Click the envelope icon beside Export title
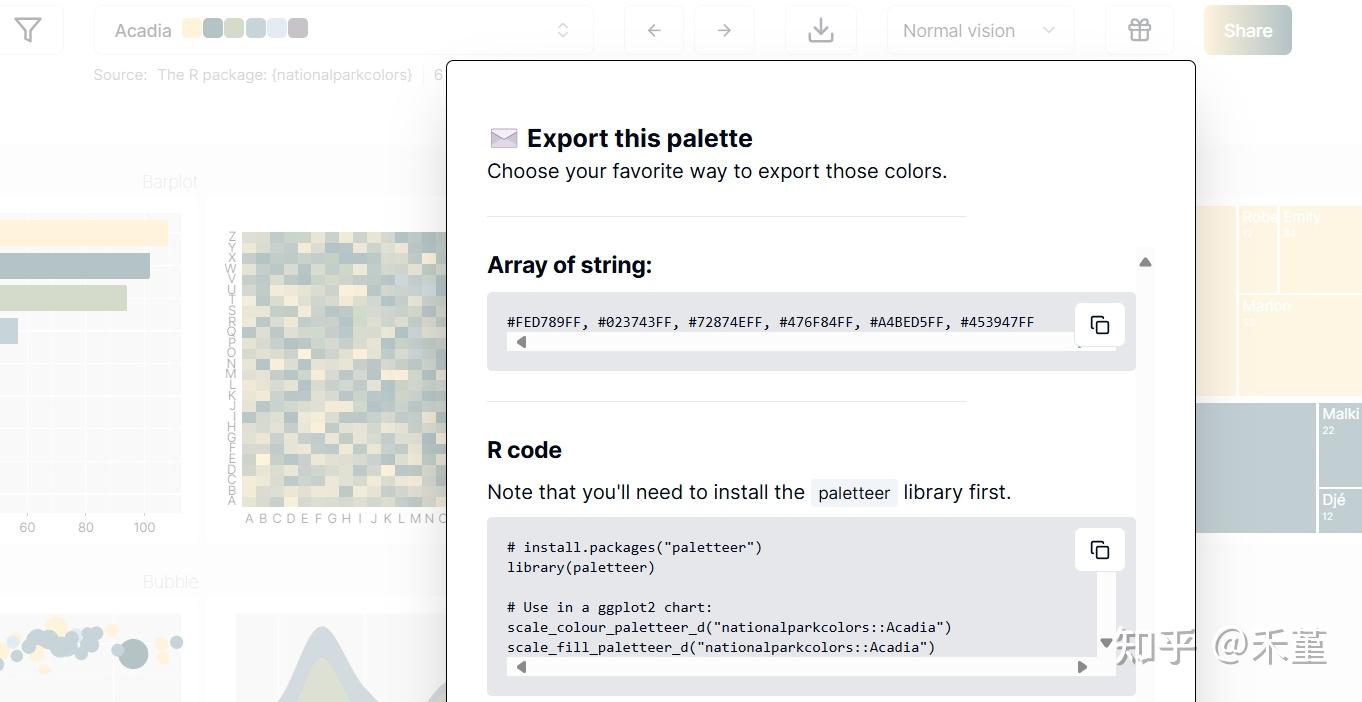The image size is (1362, 702). 504,138
